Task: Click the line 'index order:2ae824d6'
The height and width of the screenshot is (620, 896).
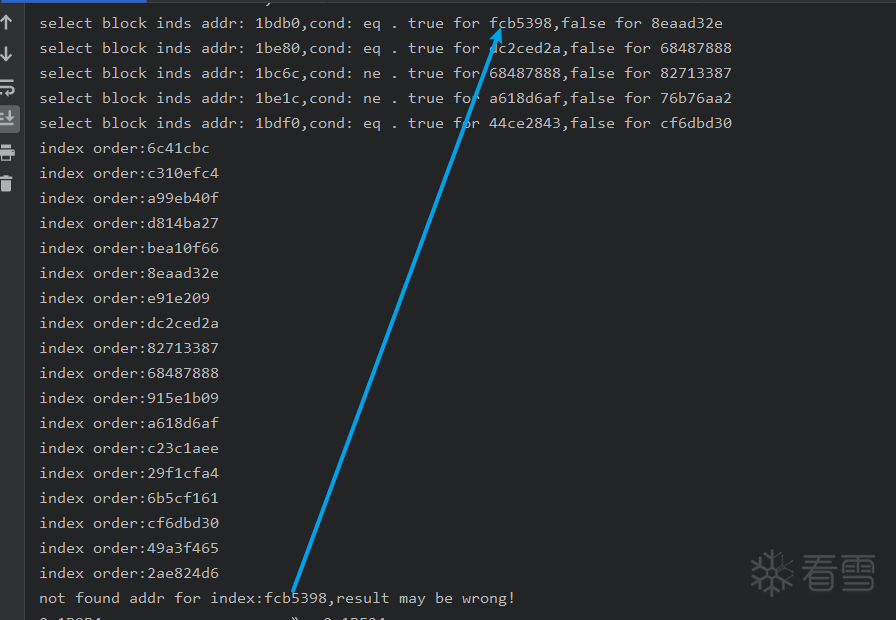Action: click(129, 573)
